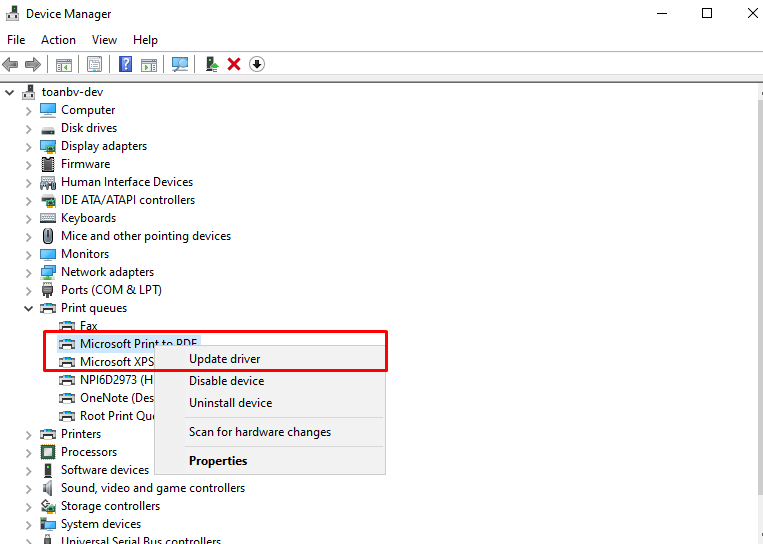The height and width of the screenshot is (544, 763).
Task: Click Scan for hardware changes toolbar icon
Action: 180,64
